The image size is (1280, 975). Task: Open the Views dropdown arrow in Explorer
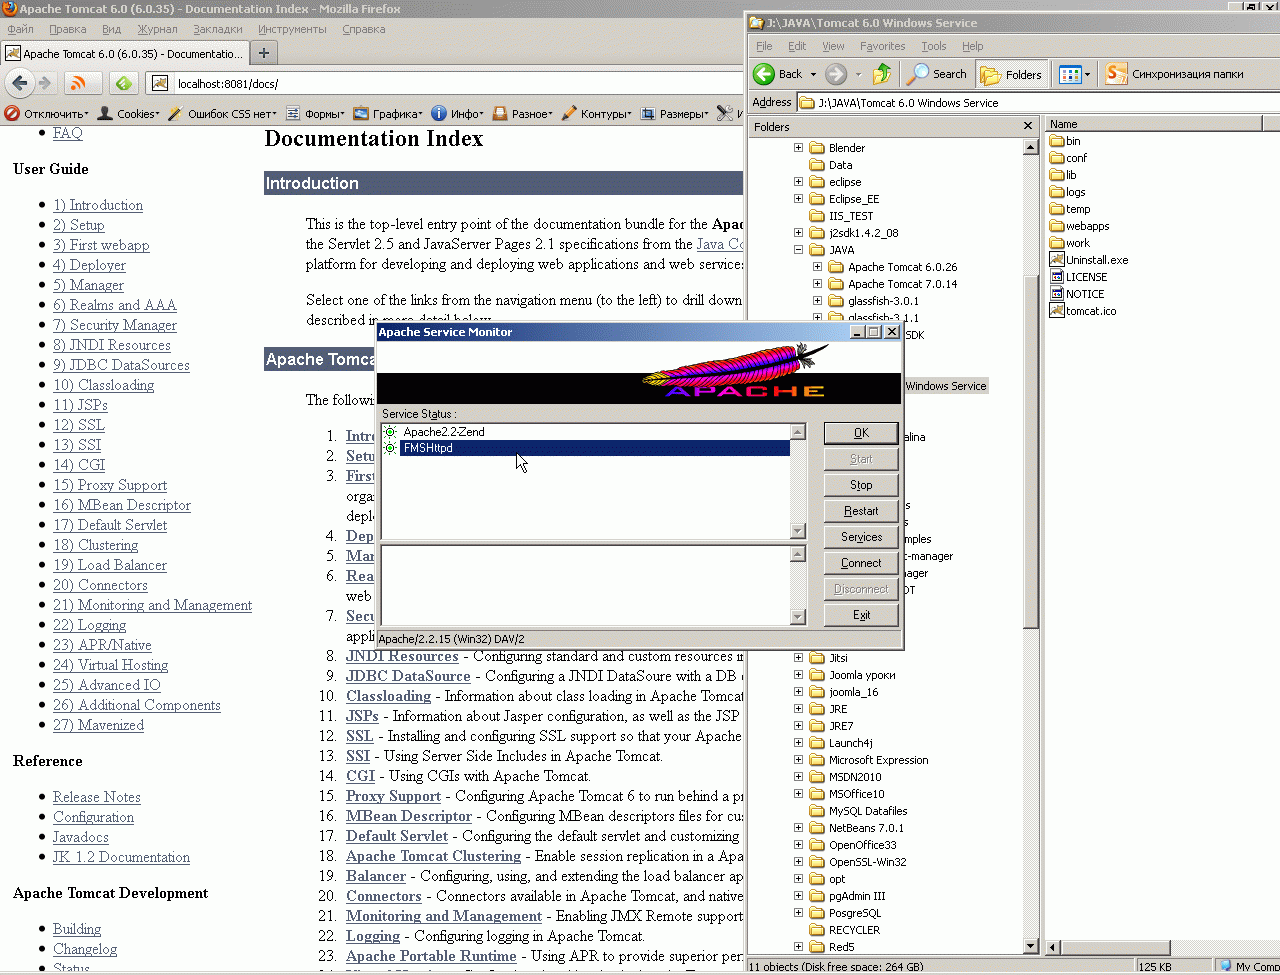point(1087,74)
